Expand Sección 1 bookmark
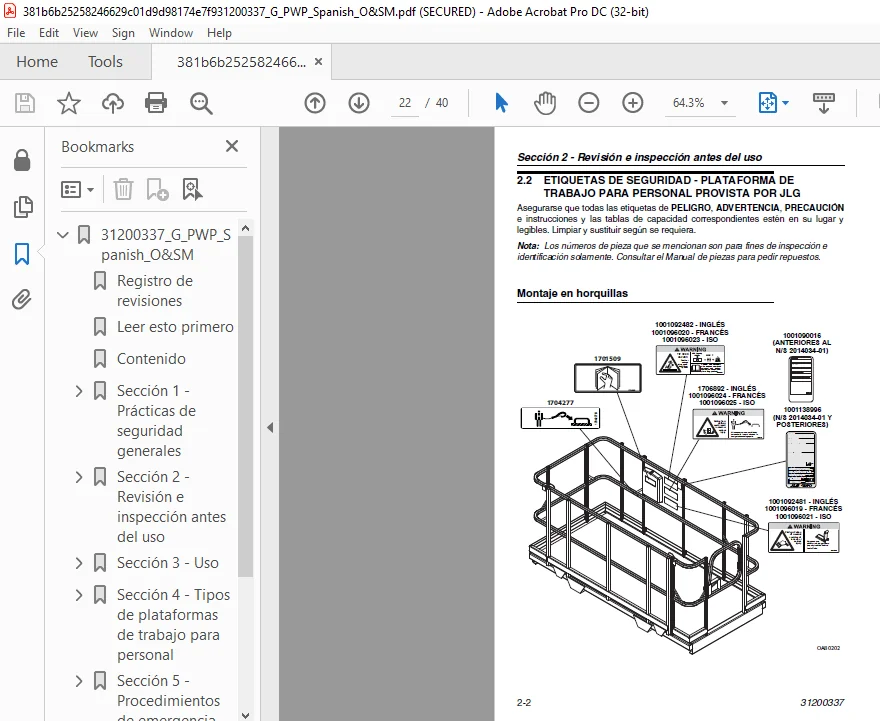Image resolution: width=880 pixels, height=721 pixels. tap(79, 391)
